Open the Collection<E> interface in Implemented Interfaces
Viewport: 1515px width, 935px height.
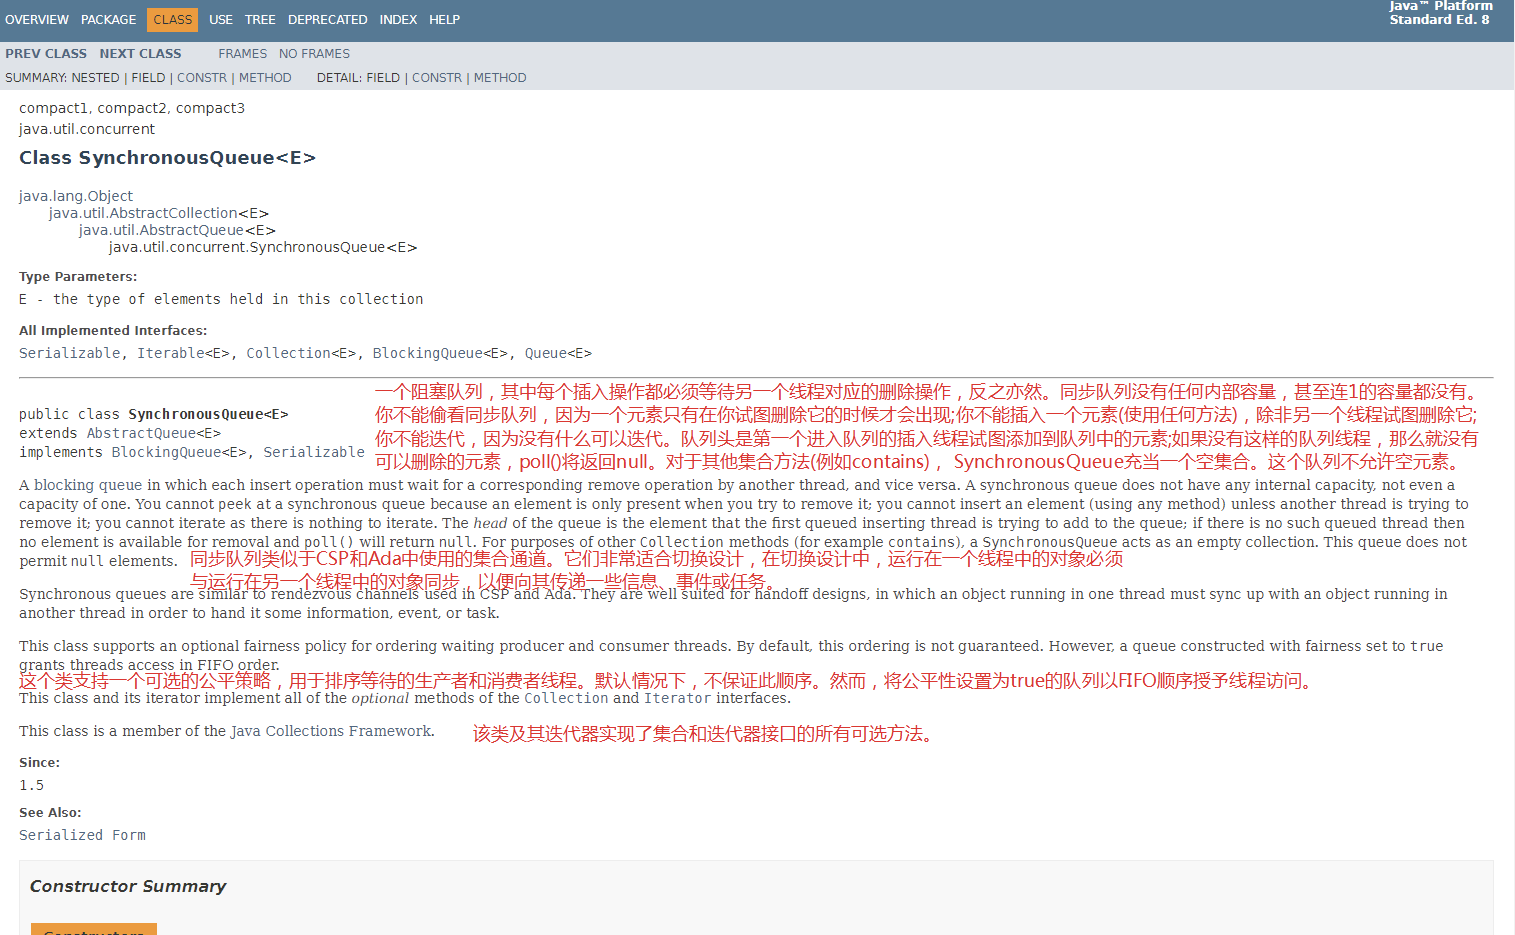tap(301, 353)
